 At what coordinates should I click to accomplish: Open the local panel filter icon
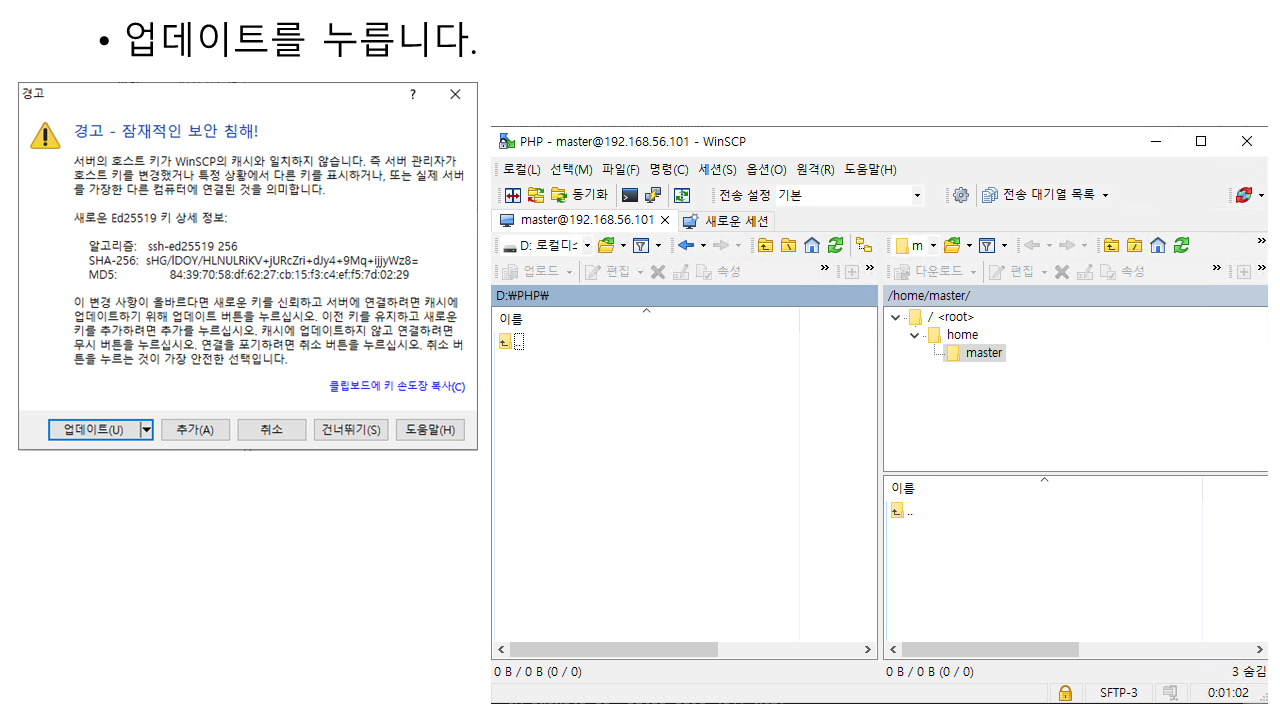pyautogui.click(x=641, y=245)
